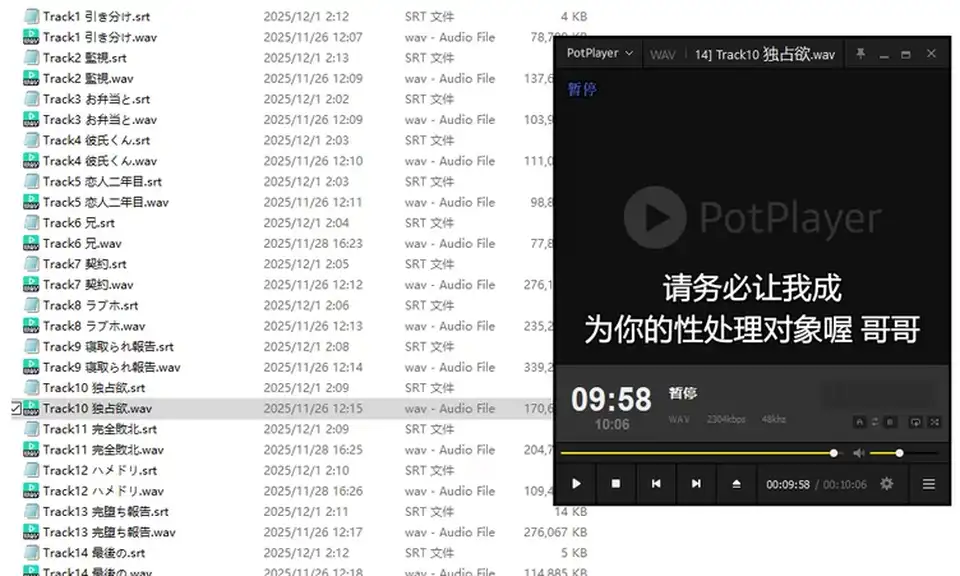The width and height of the screenshot is (960, 576).
Task: Select file Track2 監視.wav
Action: pos(88,78)
